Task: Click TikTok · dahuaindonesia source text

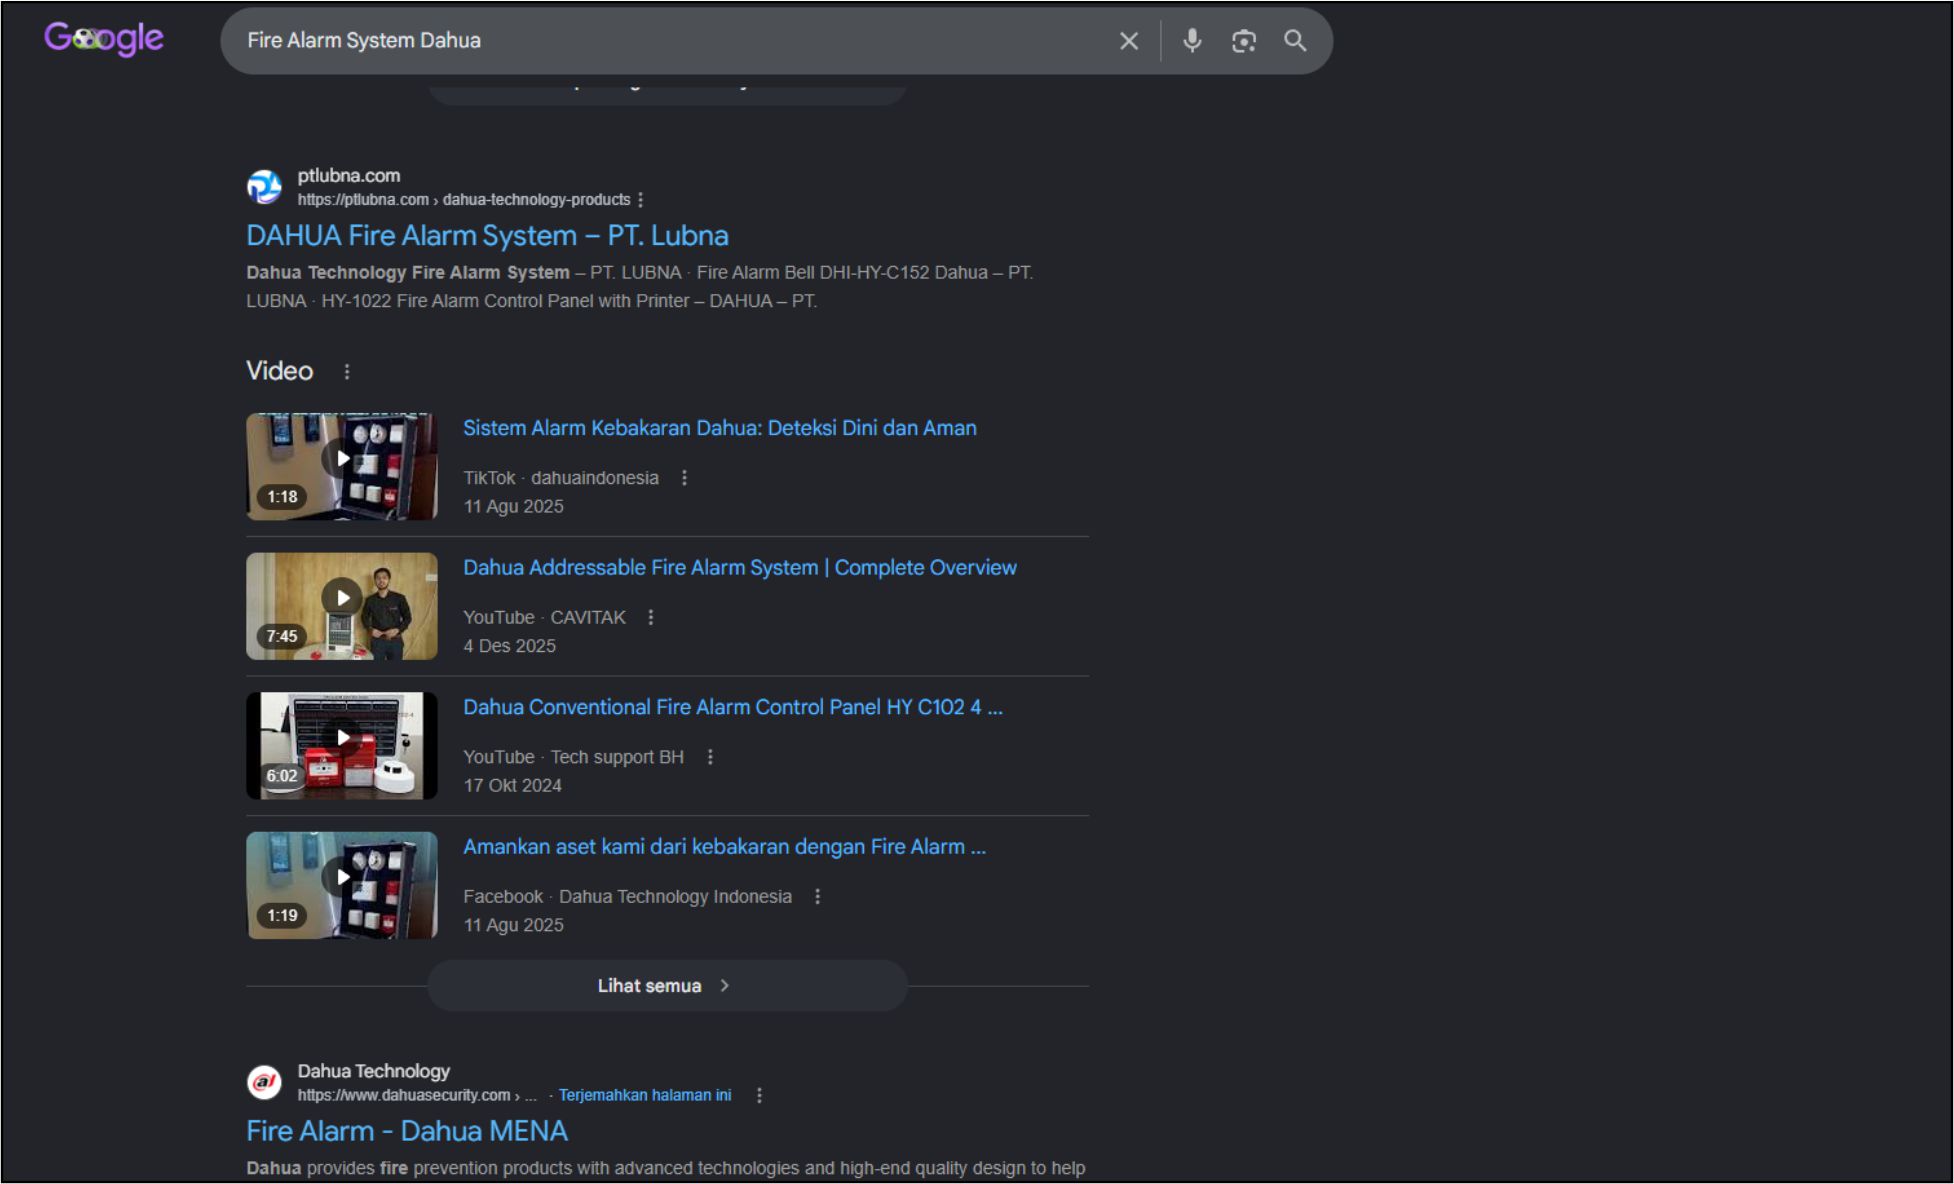Action: coord(561,478)
